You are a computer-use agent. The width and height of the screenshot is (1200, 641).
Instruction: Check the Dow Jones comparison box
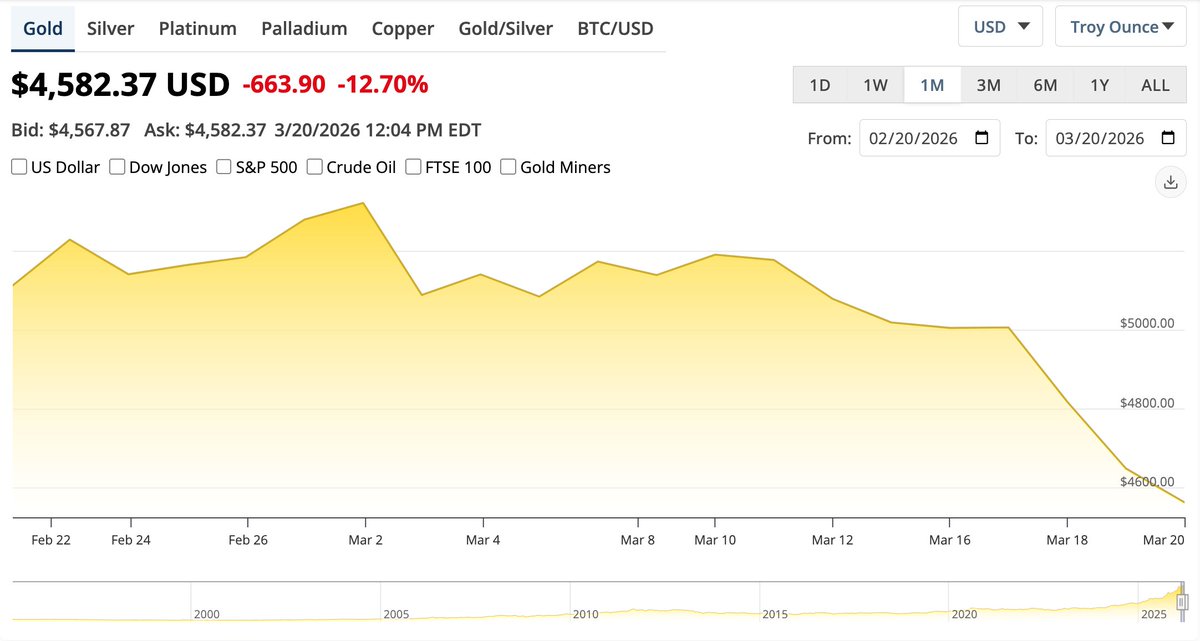[117, 167]
